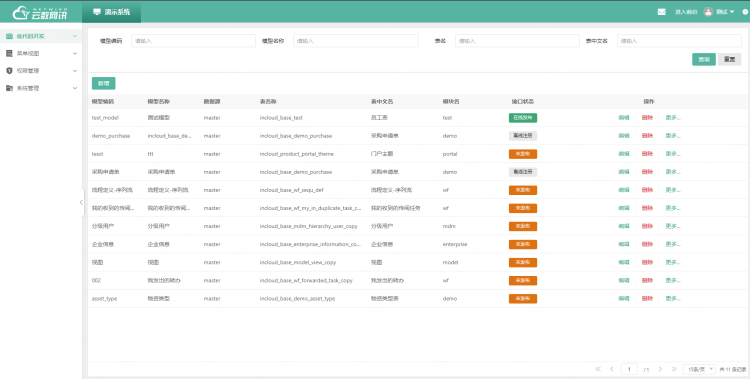
Task: Click red delete link in test_model row
Action: (x=647, y=118)
